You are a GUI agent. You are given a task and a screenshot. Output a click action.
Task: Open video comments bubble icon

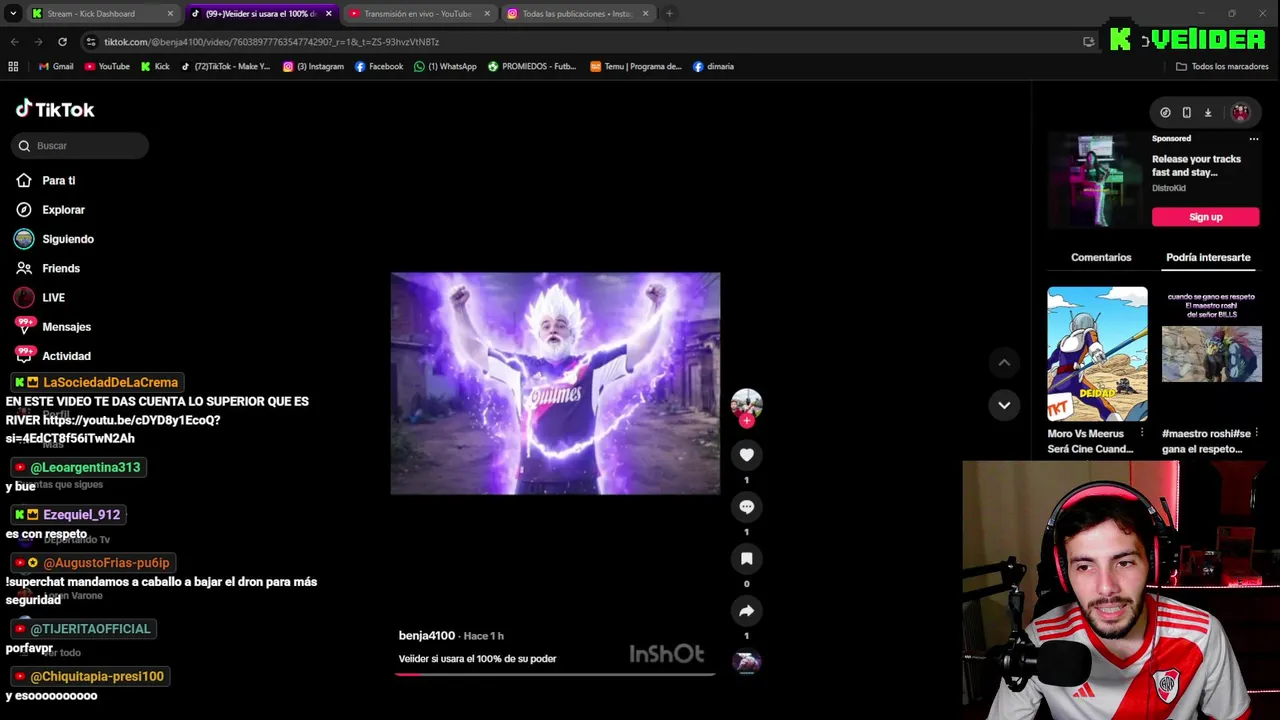click(x=746, y=507)
